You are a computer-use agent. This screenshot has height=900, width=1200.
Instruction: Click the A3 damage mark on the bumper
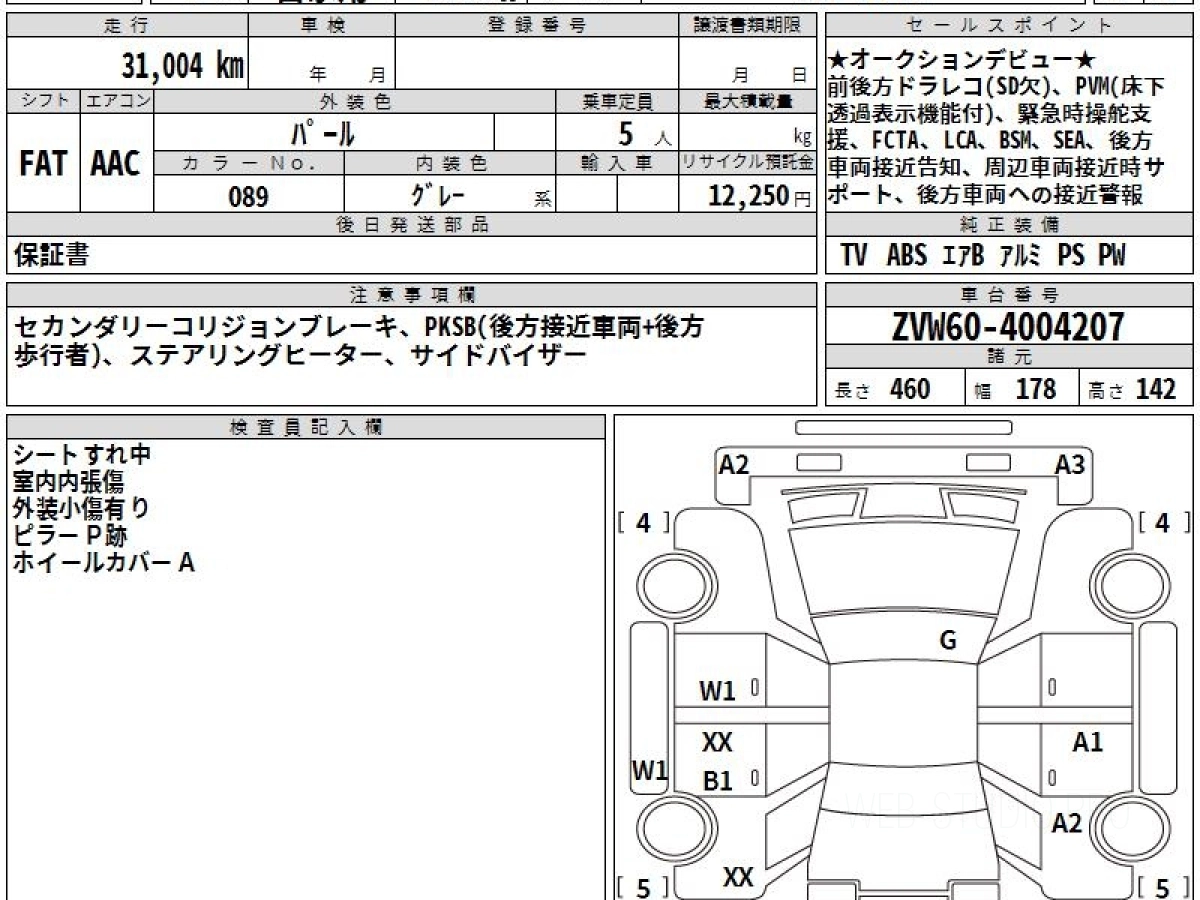pyautogui.click(x=1070, y=464)
